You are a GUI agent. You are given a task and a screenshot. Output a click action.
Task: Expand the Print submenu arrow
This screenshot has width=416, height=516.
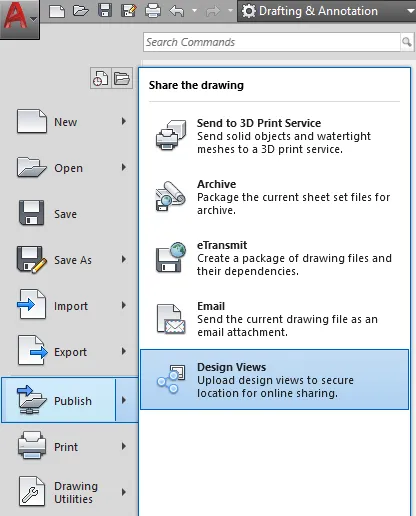124,446
